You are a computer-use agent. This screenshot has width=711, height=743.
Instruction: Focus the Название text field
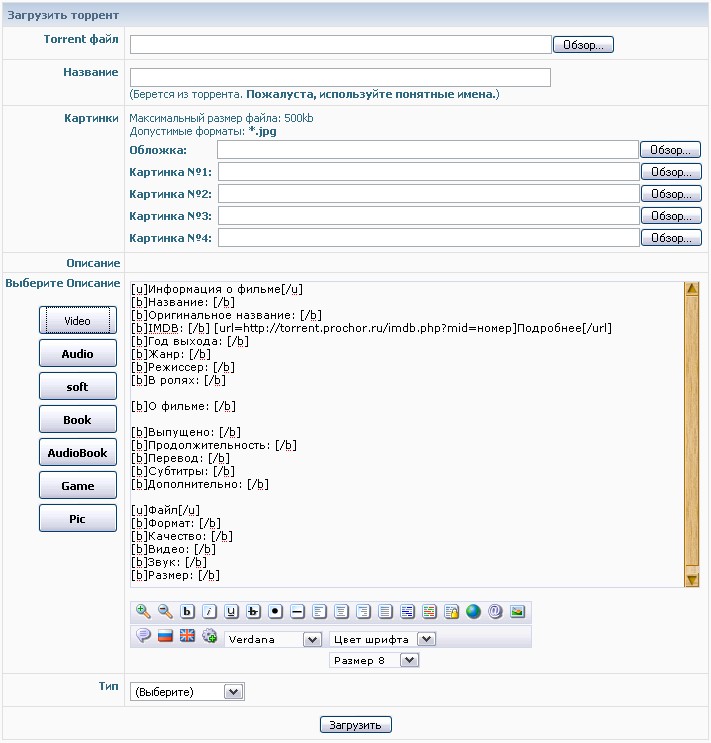[x=340, y=77]
